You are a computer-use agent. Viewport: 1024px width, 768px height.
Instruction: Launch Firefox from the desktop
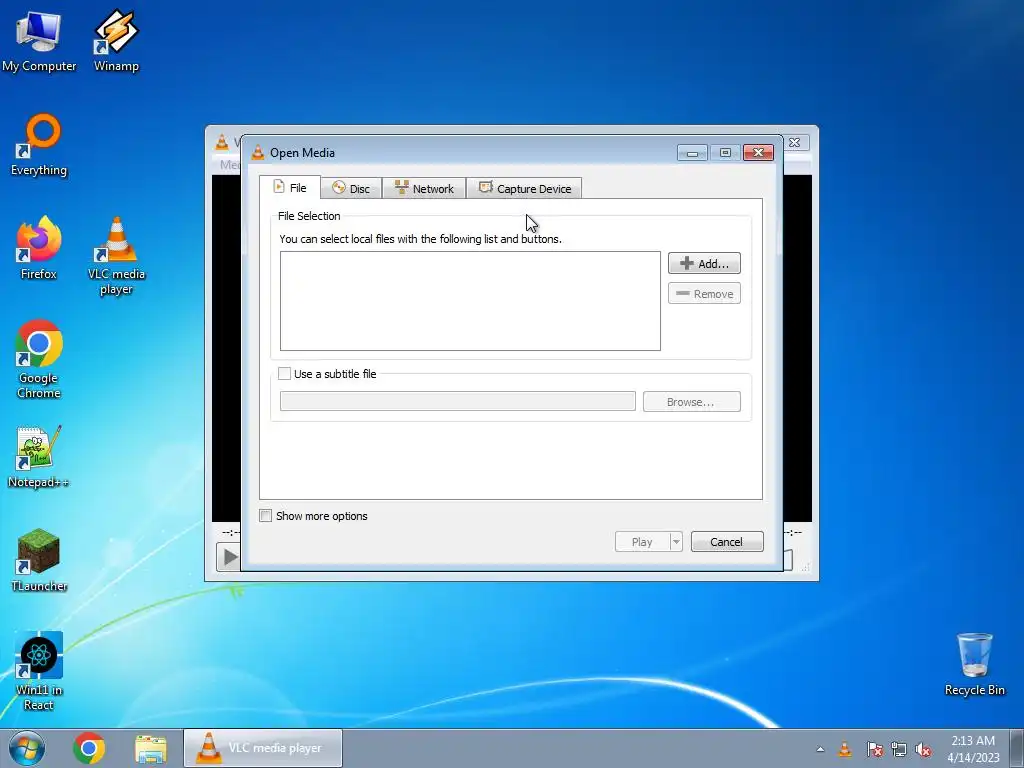point(39,248)
